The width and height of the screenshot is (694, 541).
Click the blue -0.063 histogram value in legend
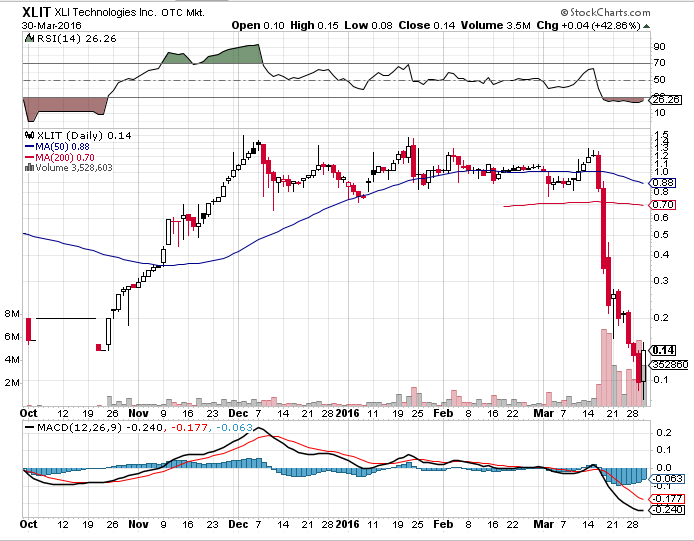(234, 428)
